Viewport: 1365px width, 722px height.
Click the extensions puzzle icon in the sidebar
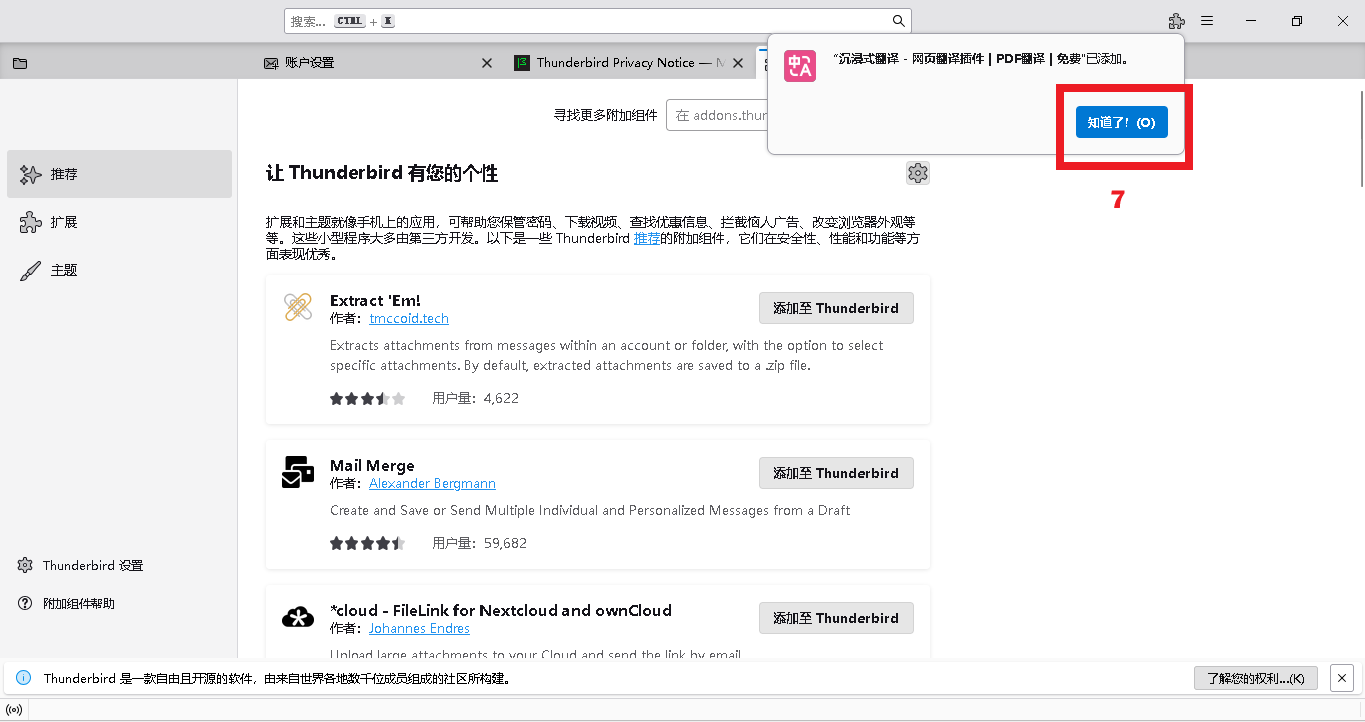[x=30, y=222]
